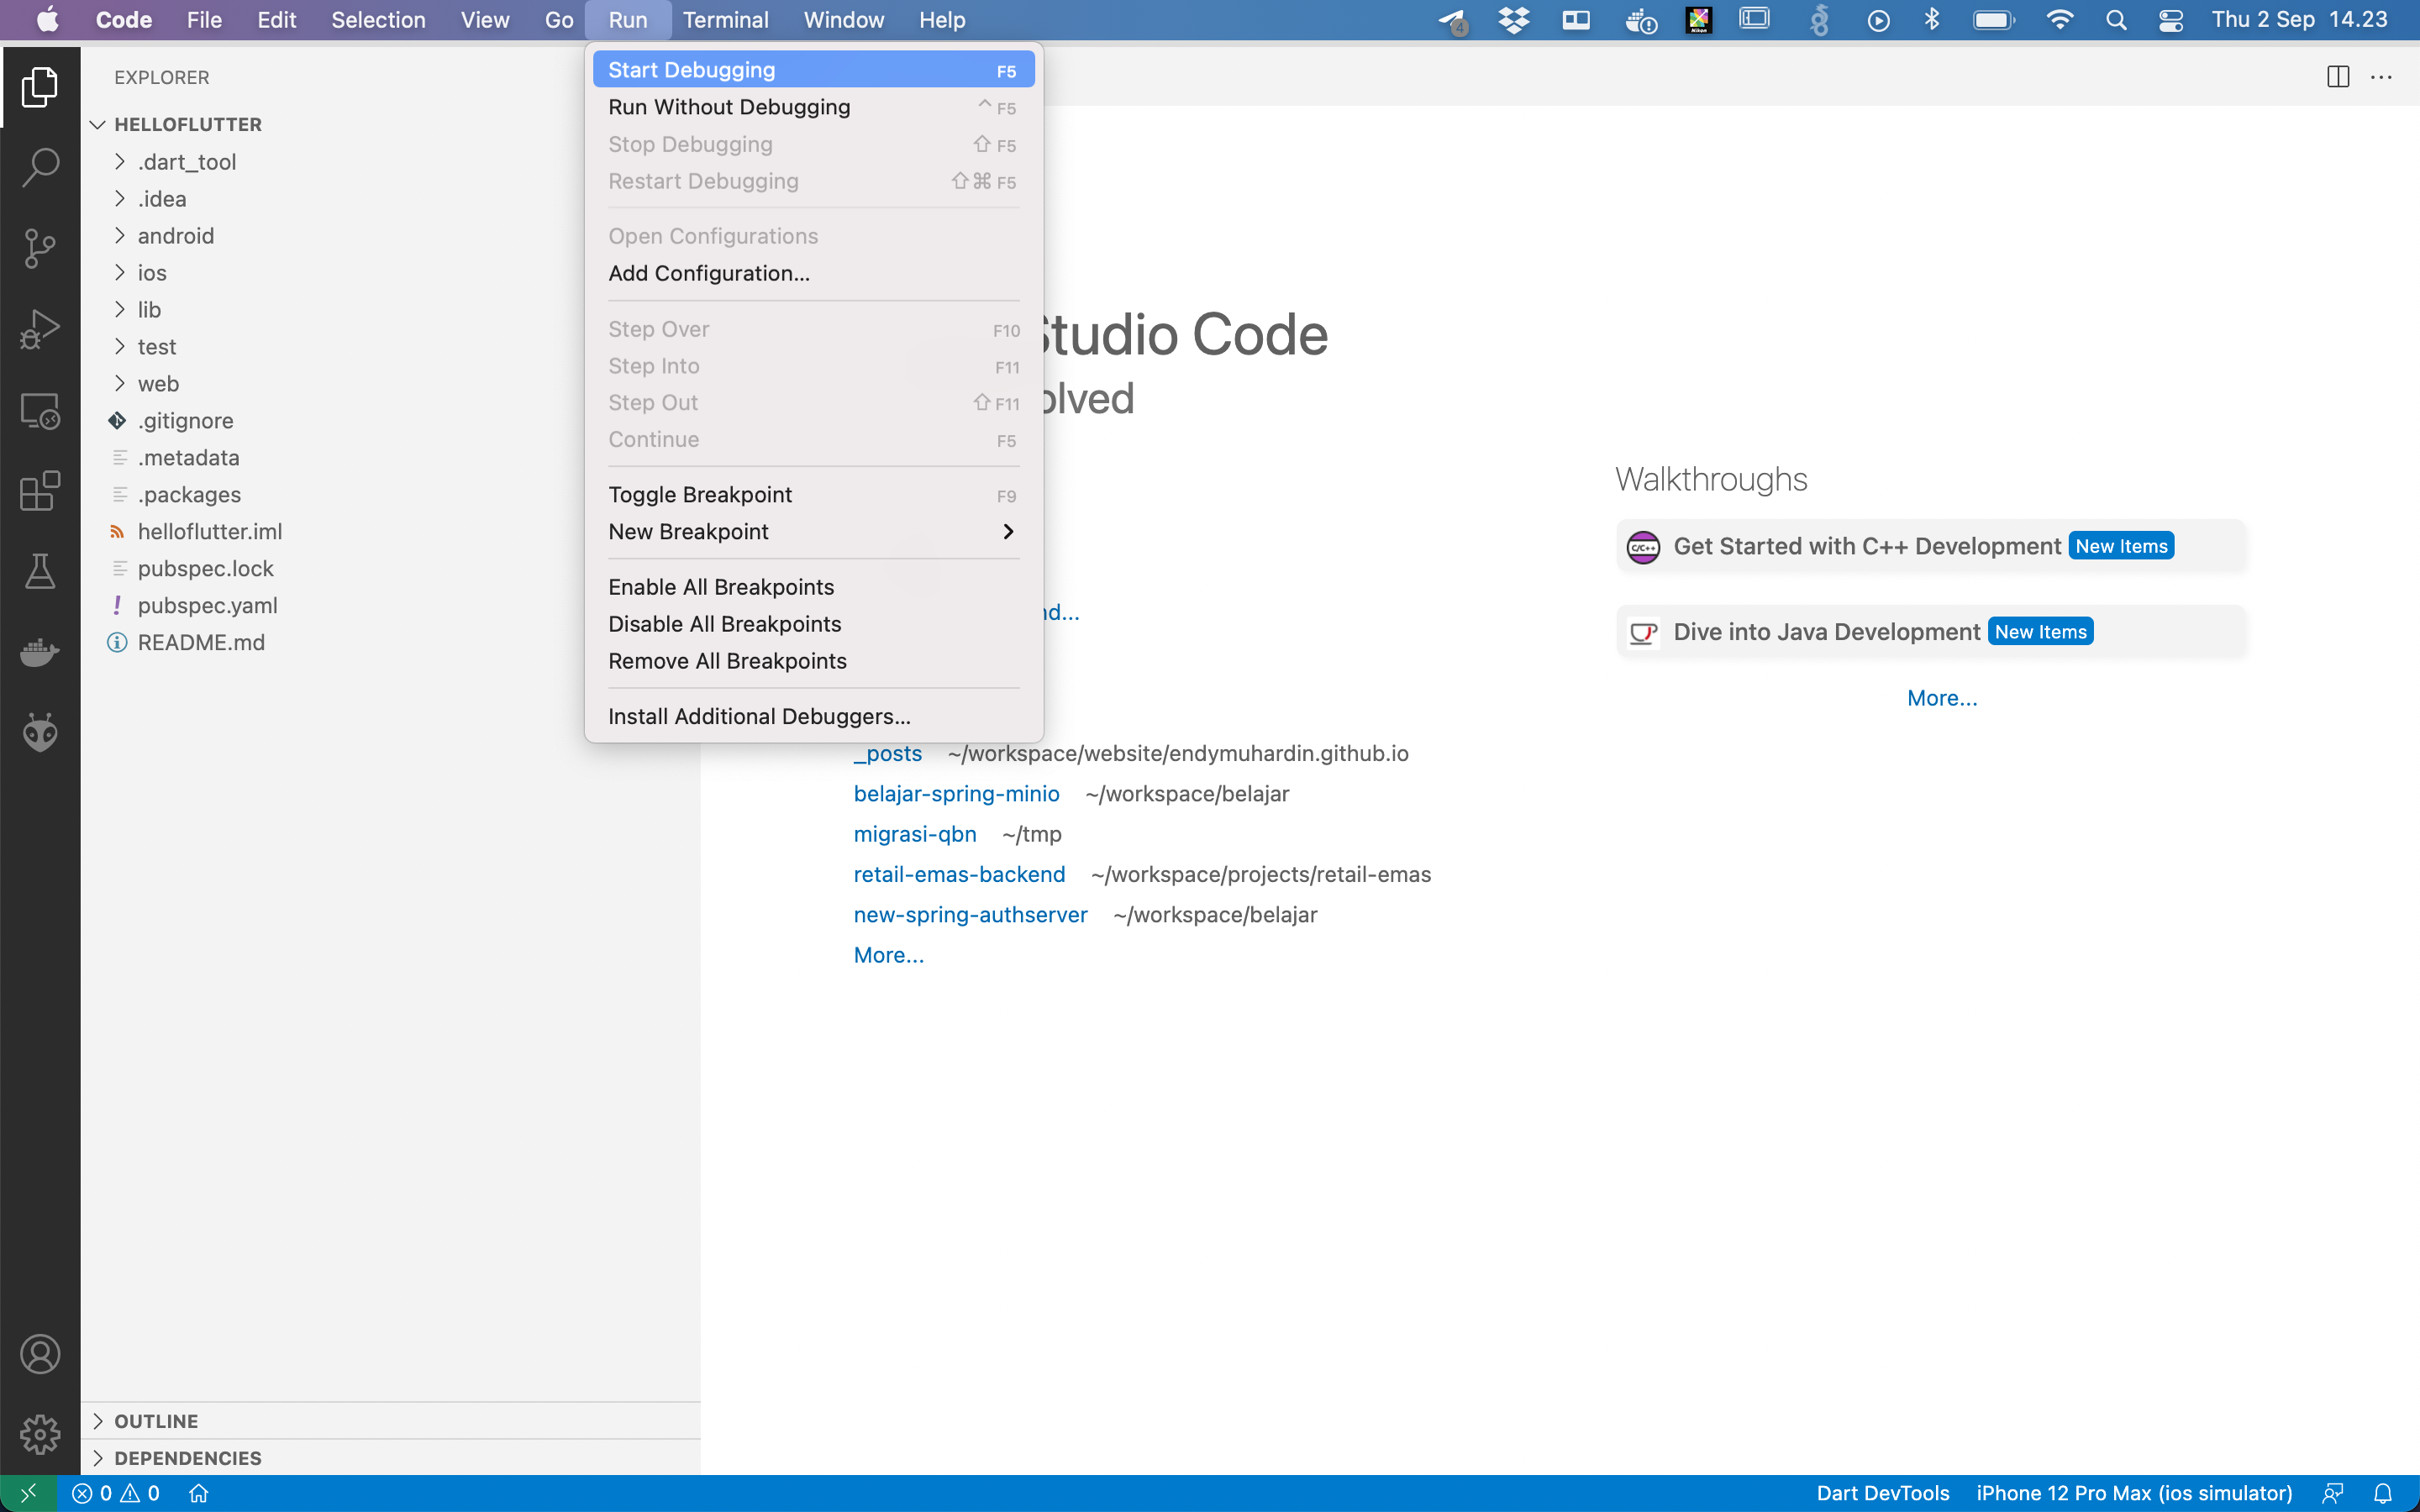This screenshot has height=1512, width=2420.
Task: Choose Disable All Breakpoints
Action: coord(814,624)
